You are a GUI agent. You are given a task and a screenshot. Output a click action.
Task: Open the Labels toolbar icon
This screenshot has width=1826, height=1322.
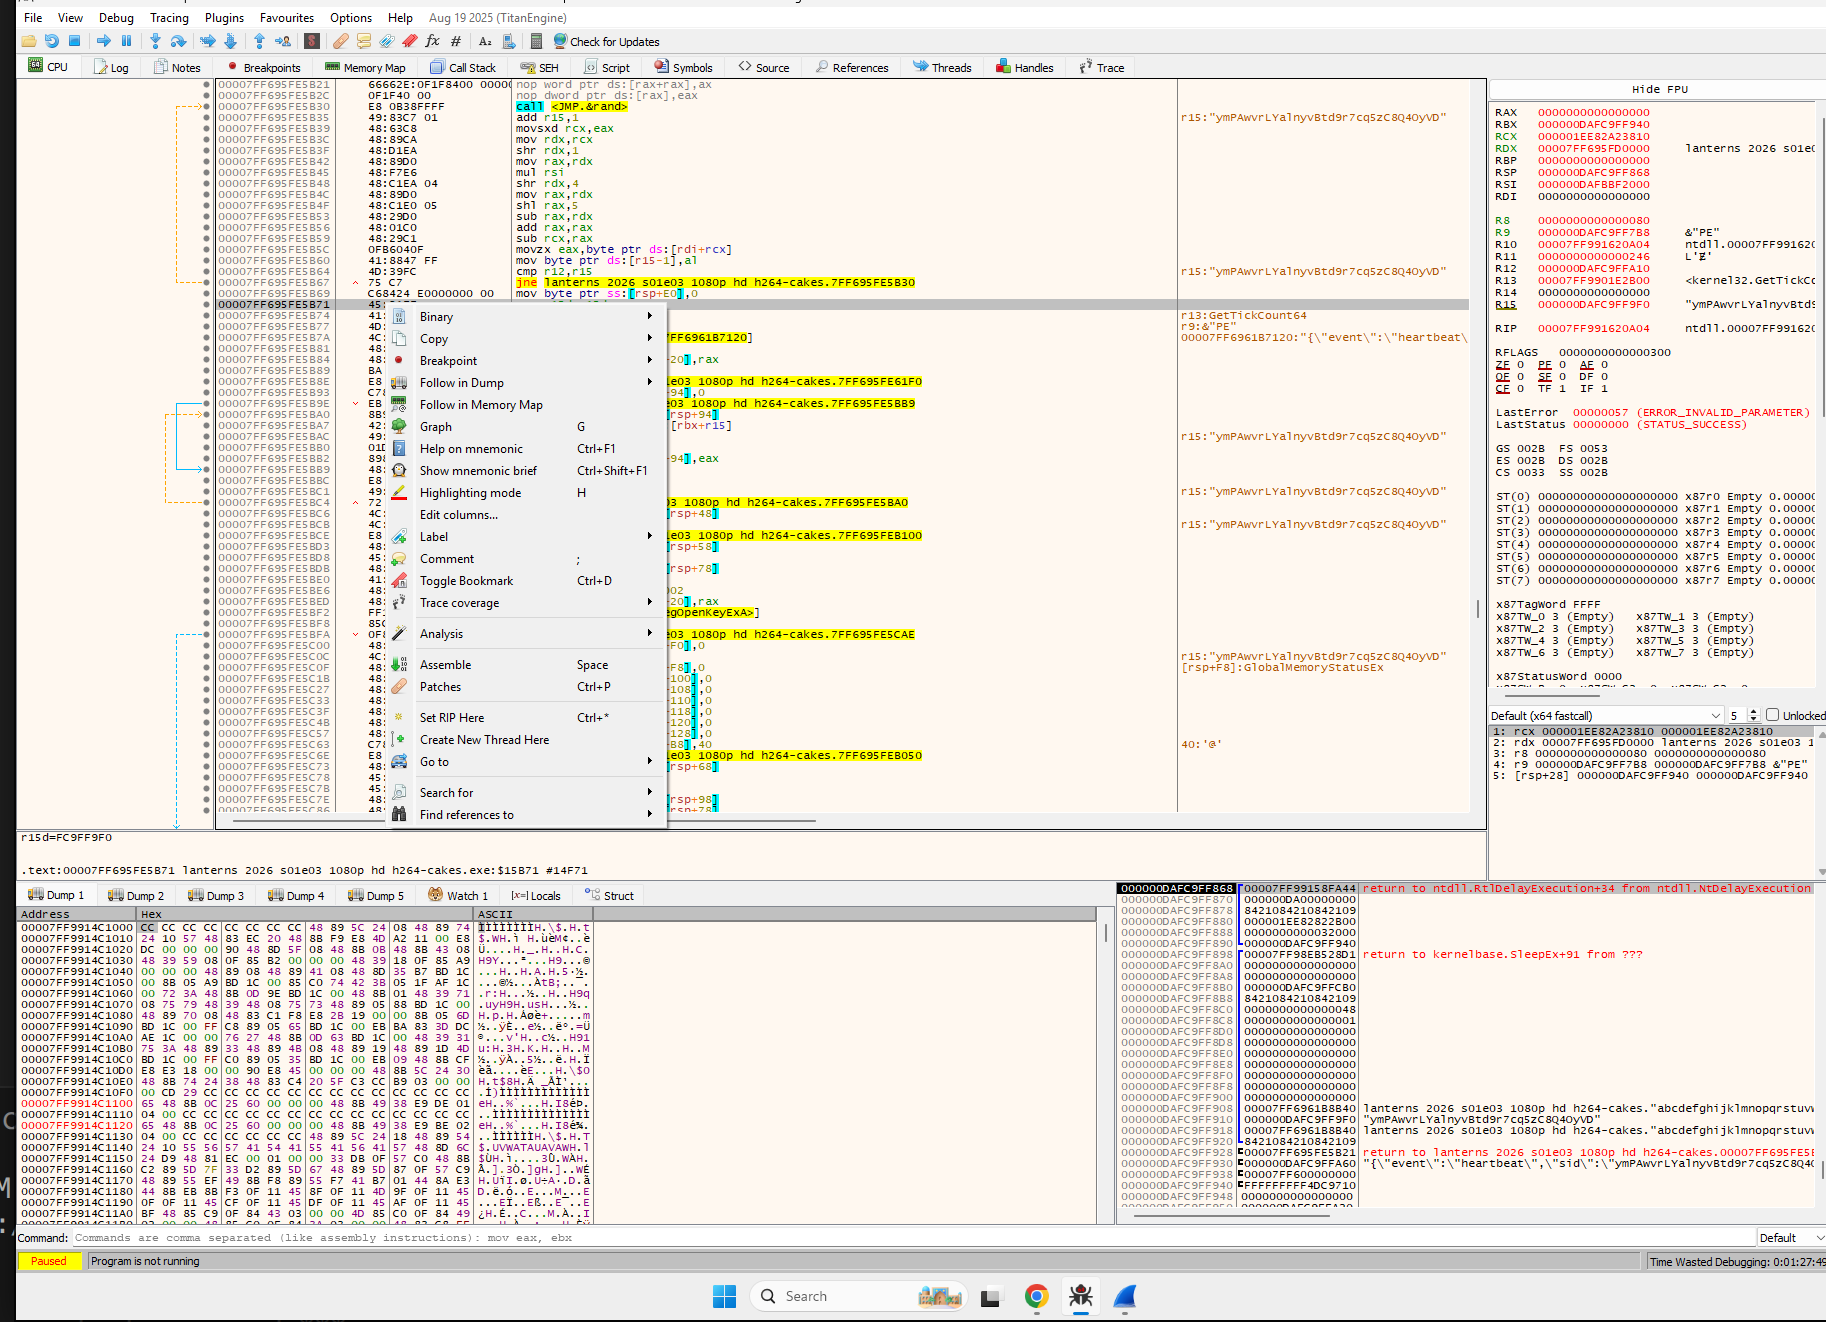pyautogui.click(x=387, y=41)
